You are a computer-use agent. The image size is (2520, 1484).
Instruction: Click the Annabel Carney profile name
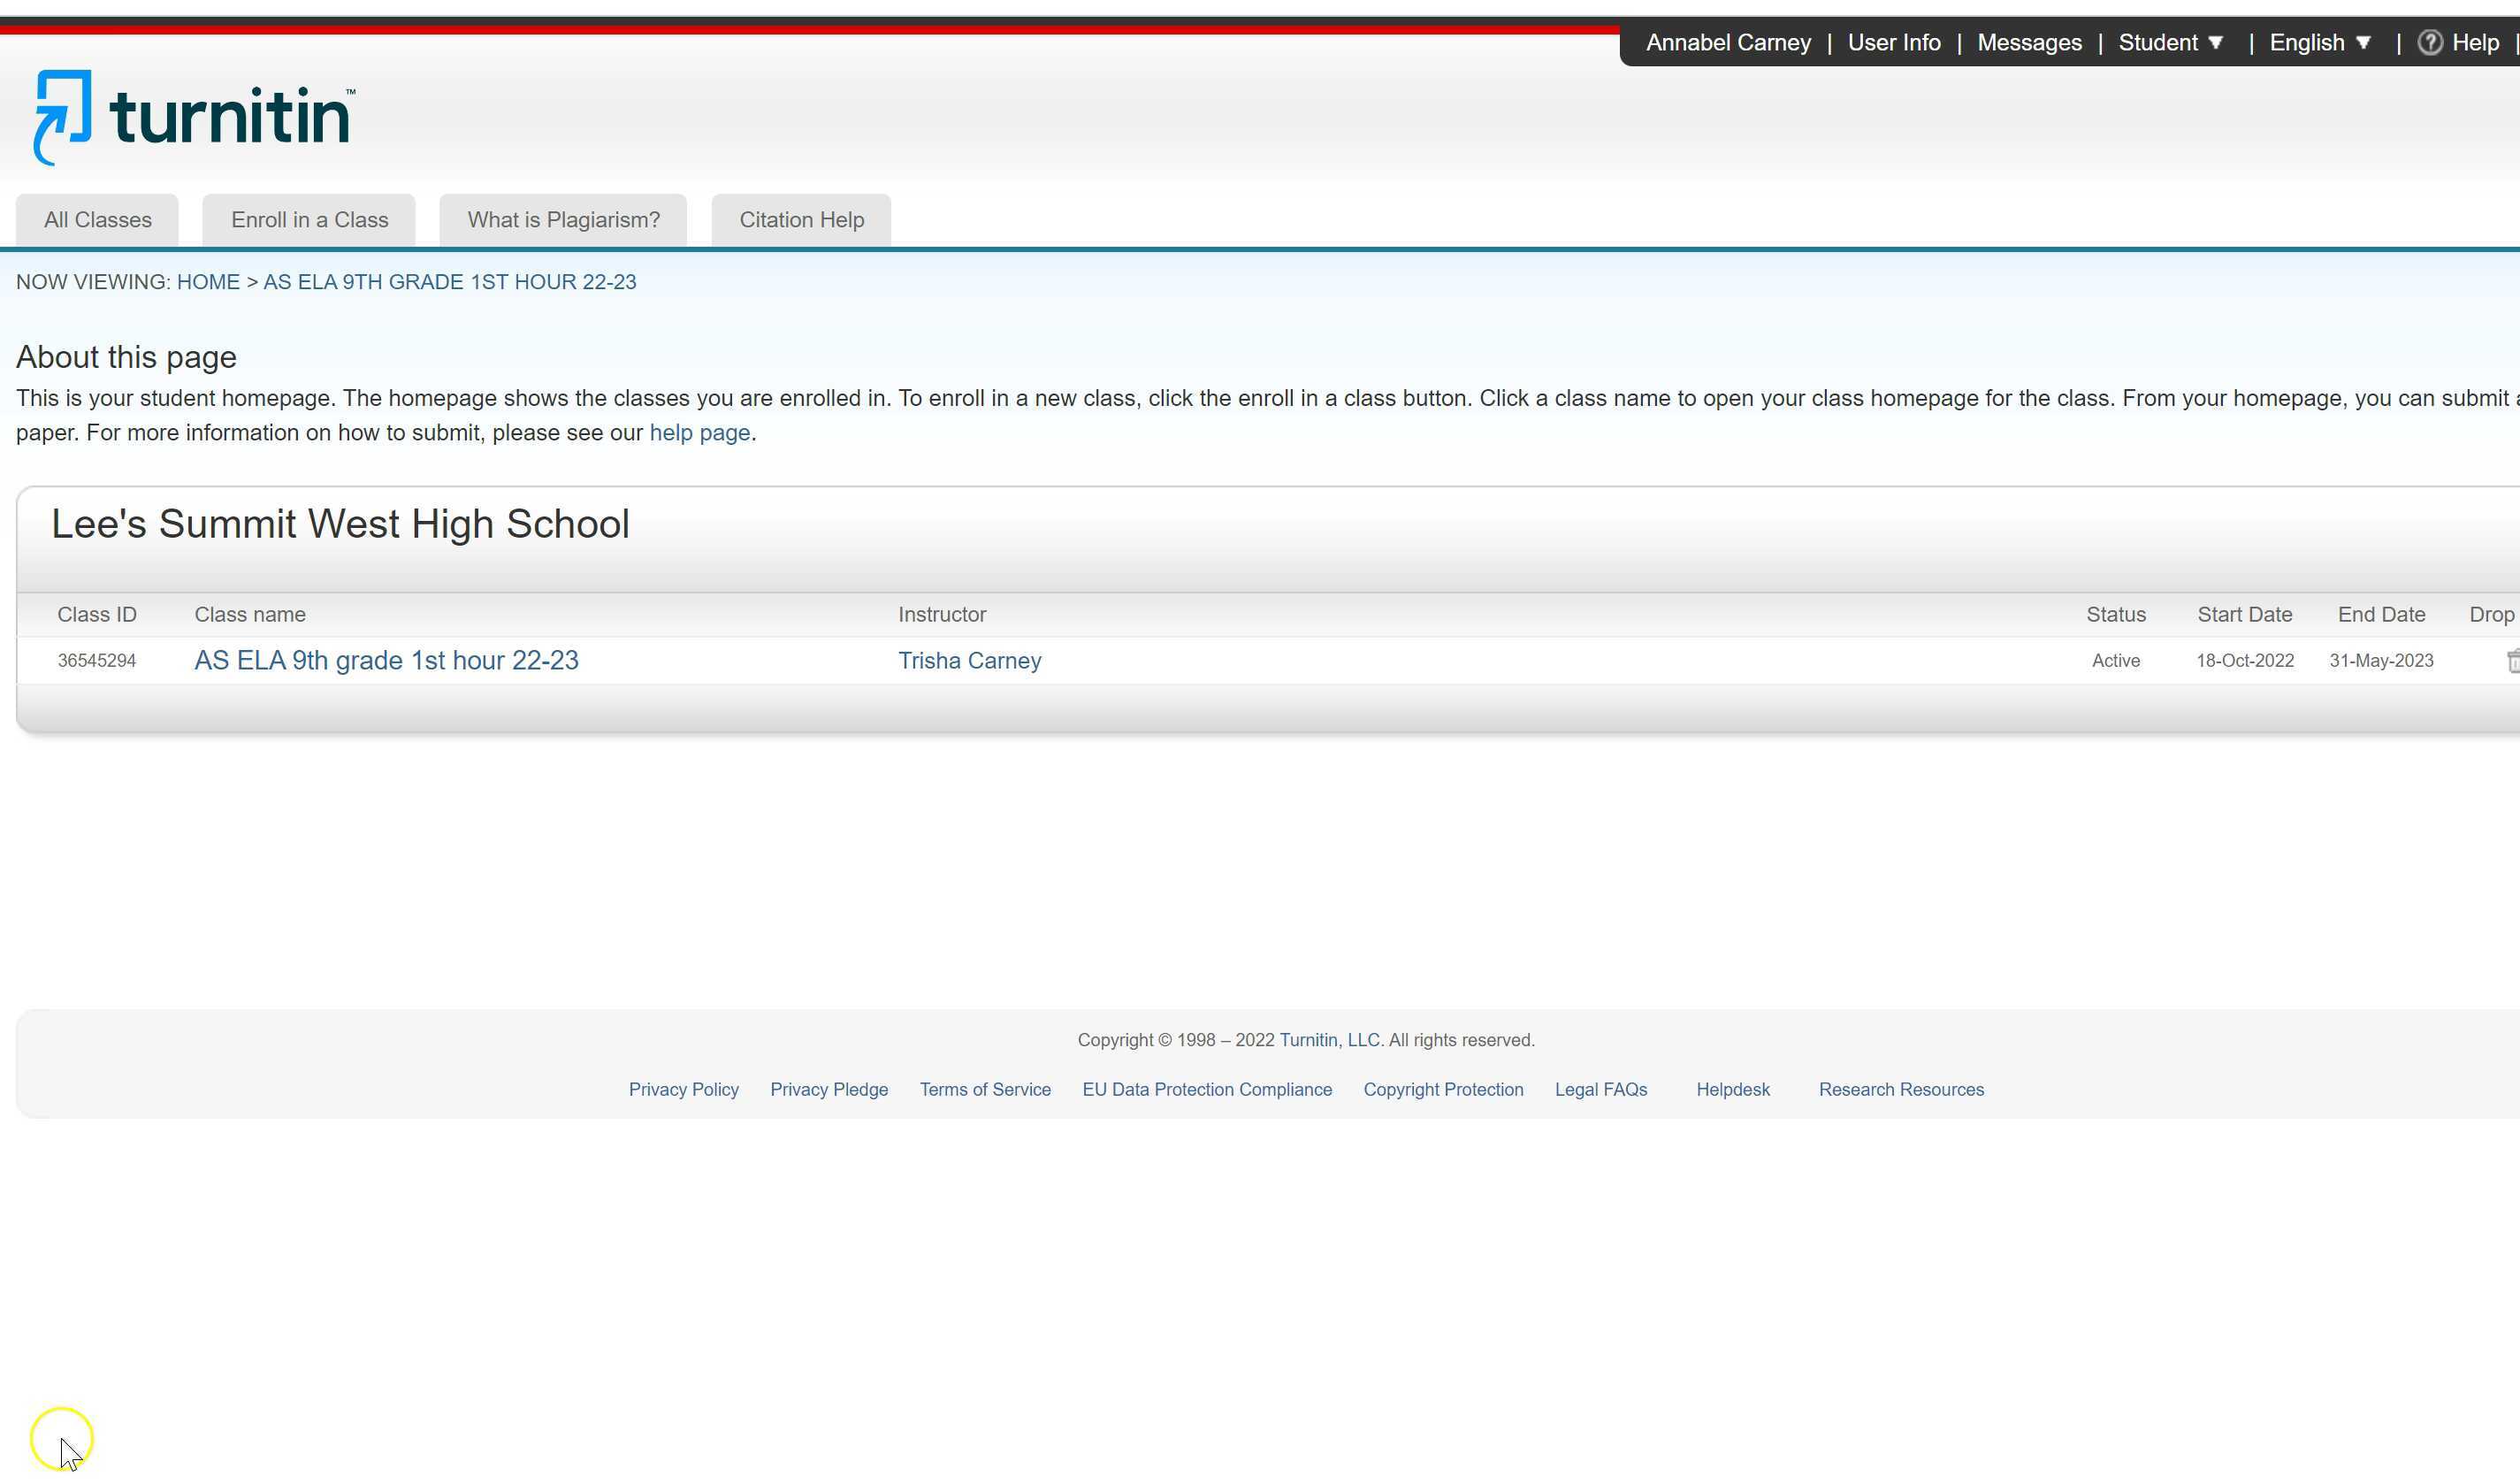(x=1727, y=42)
